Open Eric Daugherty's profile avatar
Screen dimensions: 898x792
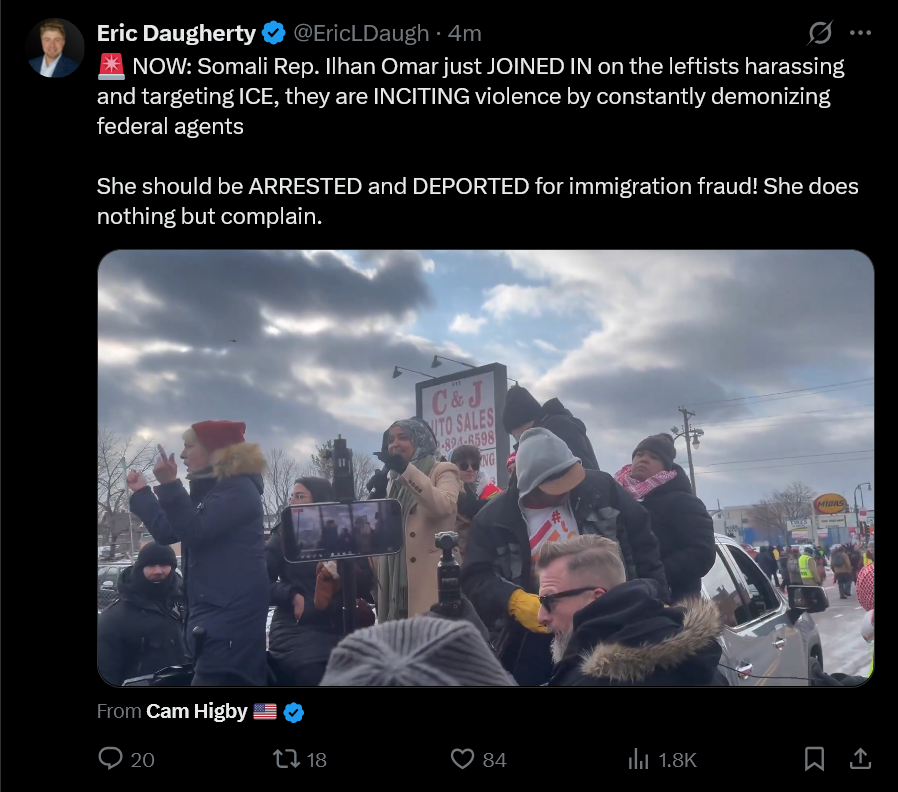pyautogui.click(x=55, y=48)
